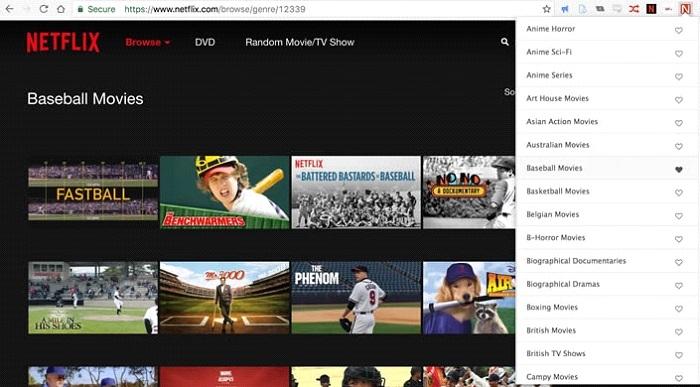
Task: Open Belgian Movies category
Action: tap(552, 214)
